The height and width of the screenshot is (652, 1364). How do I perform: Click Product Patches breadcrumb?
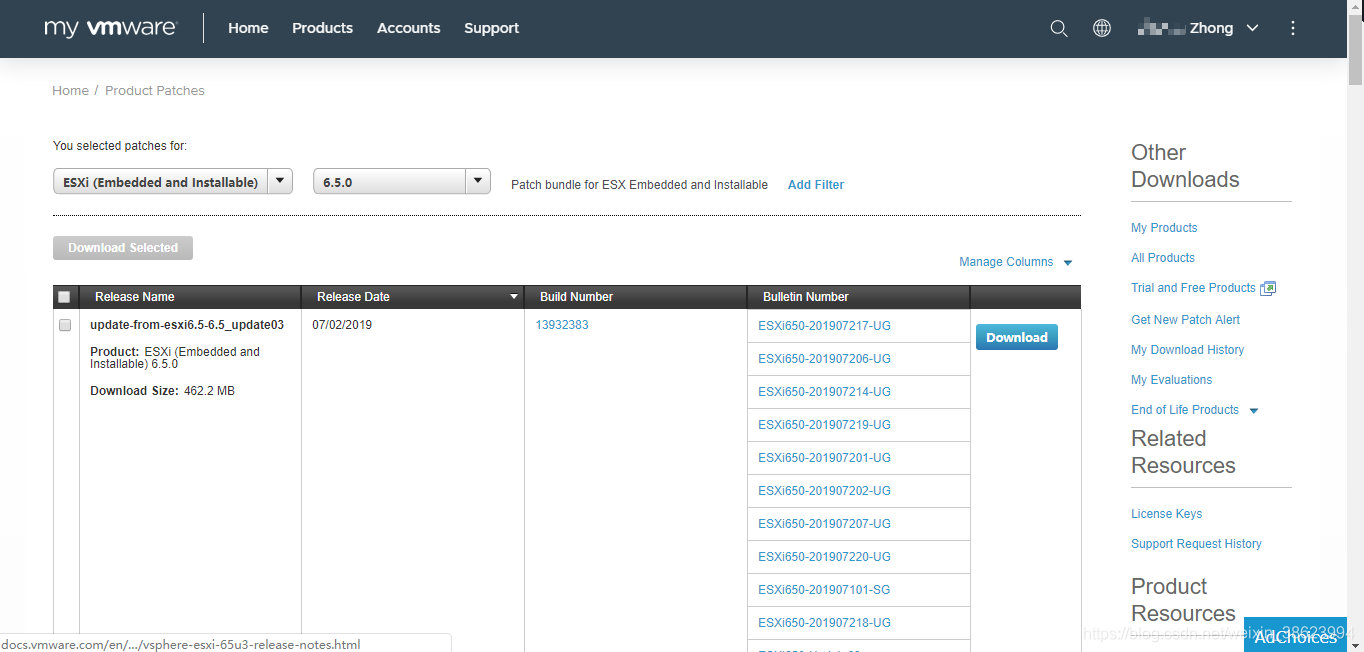[x=155, y=90]
